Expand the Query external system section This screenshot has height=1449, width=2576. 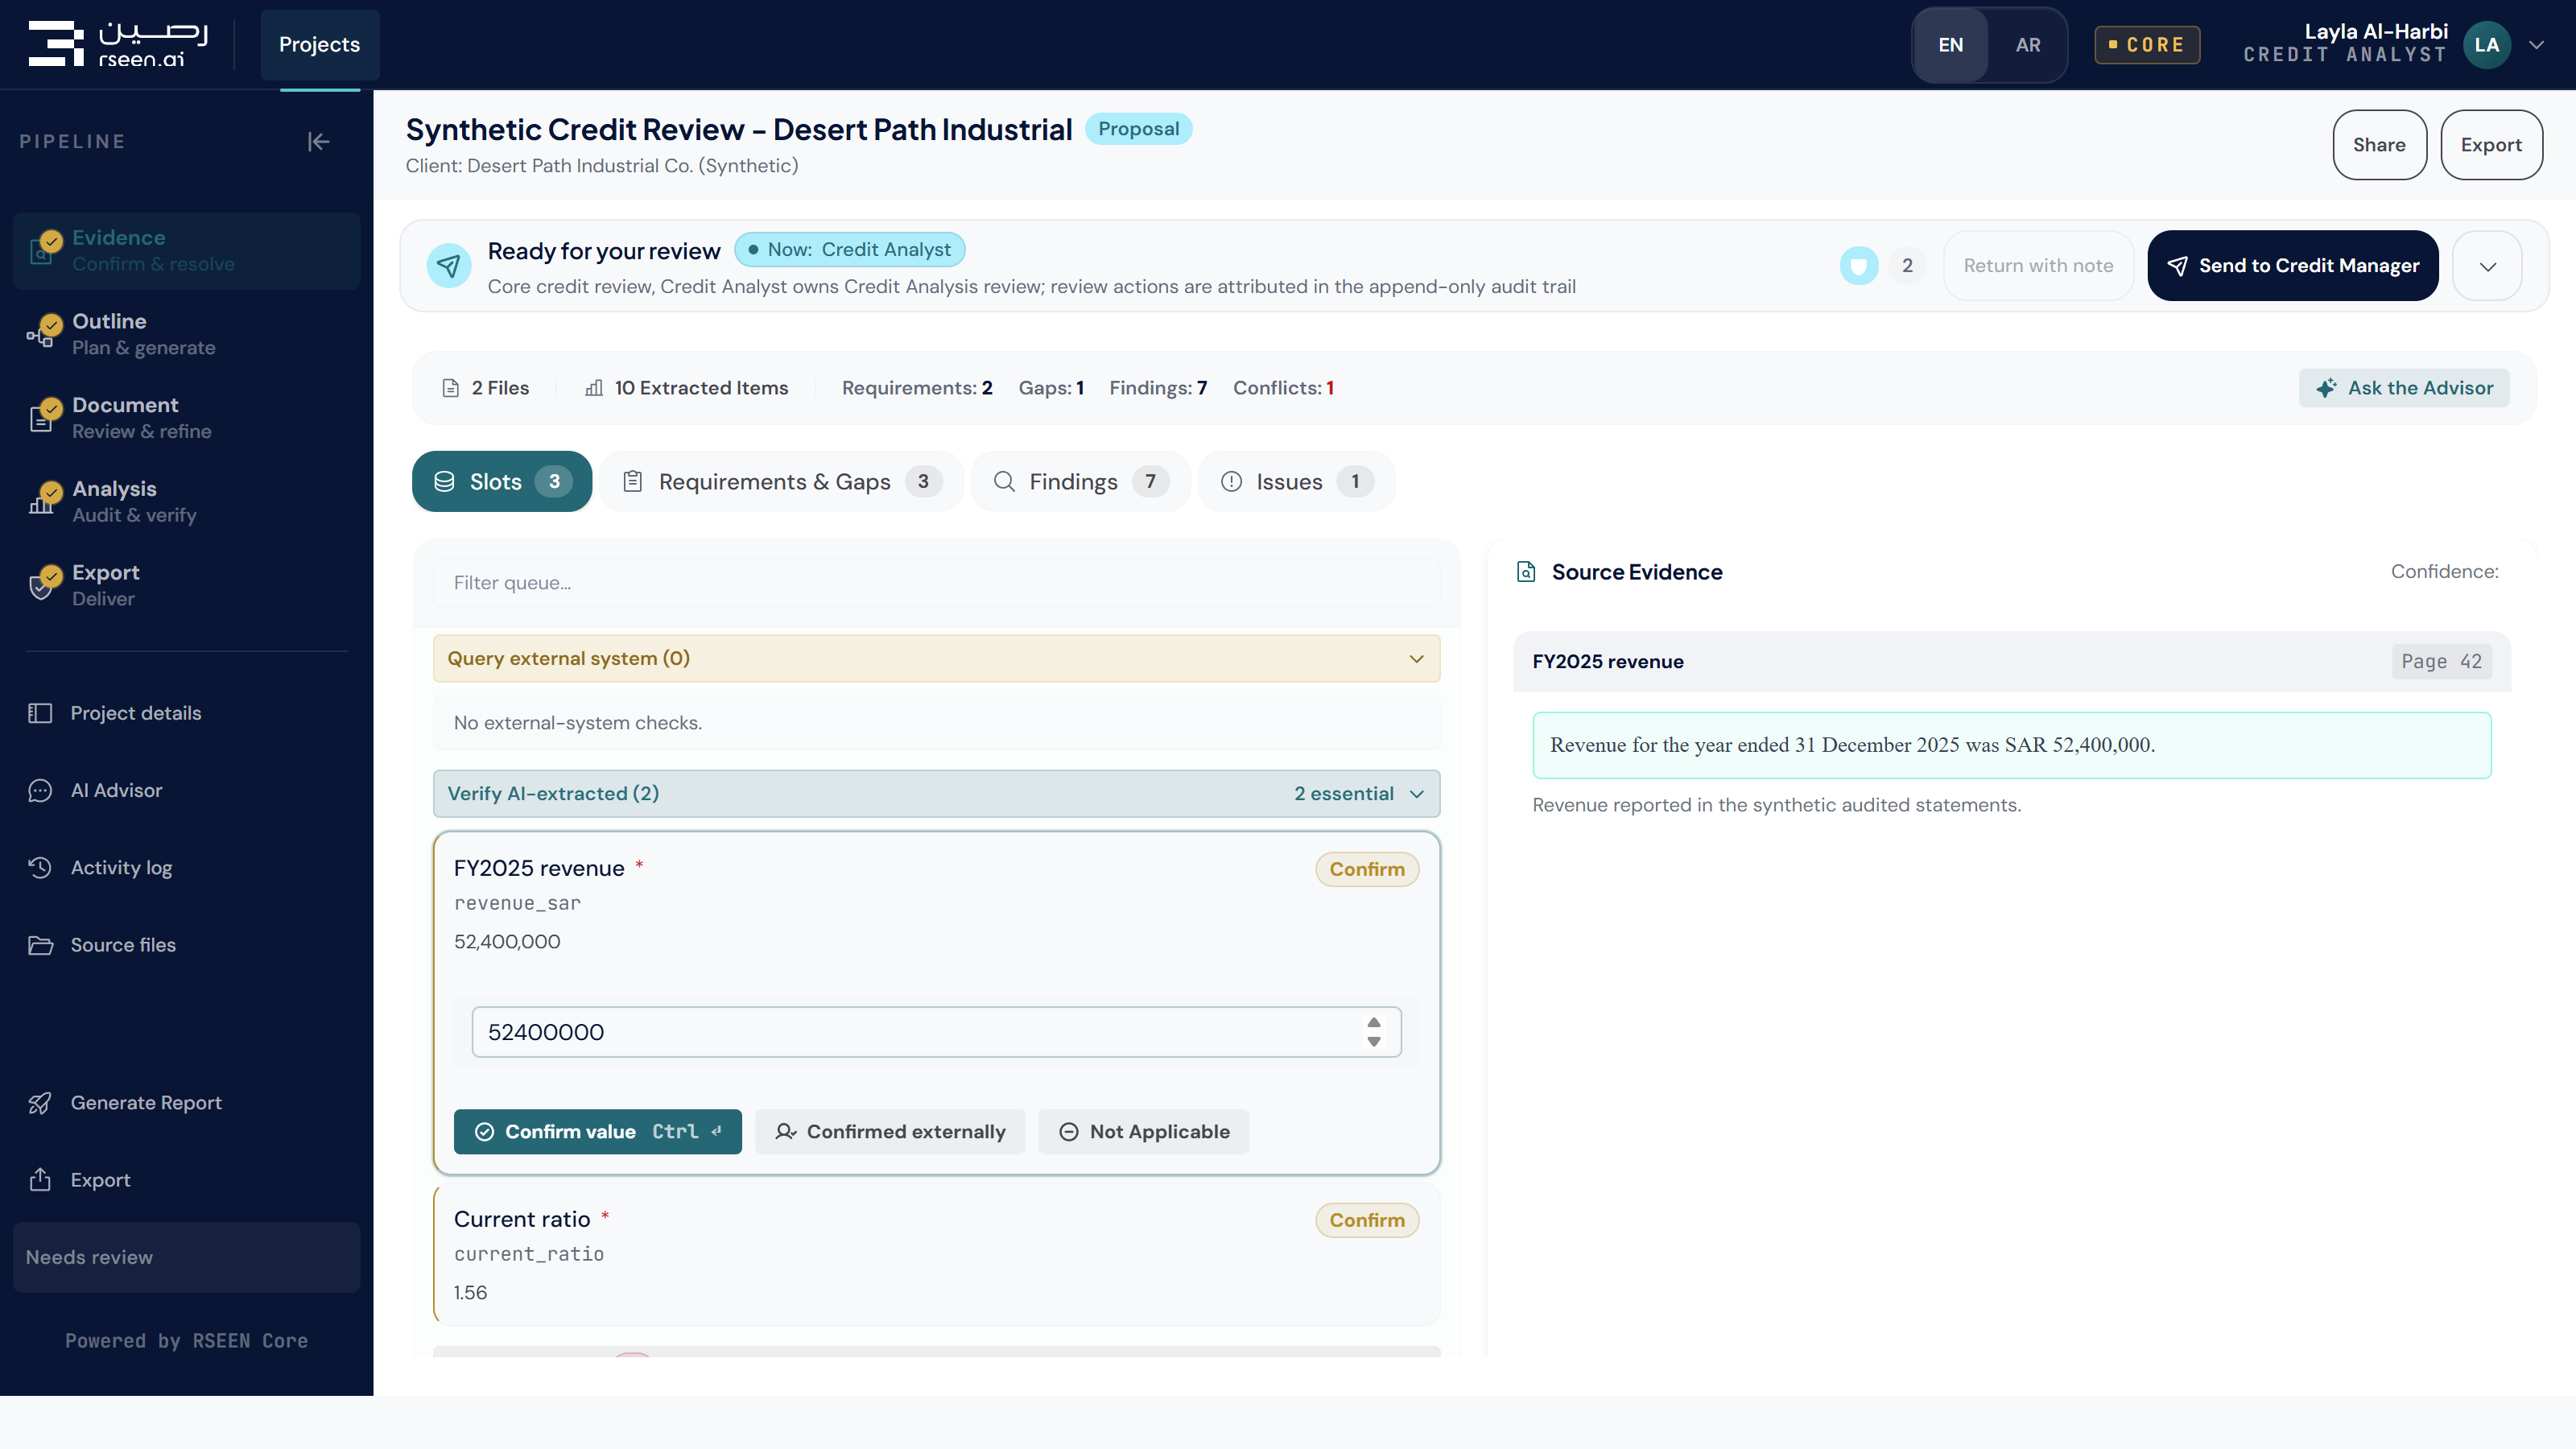click(x=936, y=659)
